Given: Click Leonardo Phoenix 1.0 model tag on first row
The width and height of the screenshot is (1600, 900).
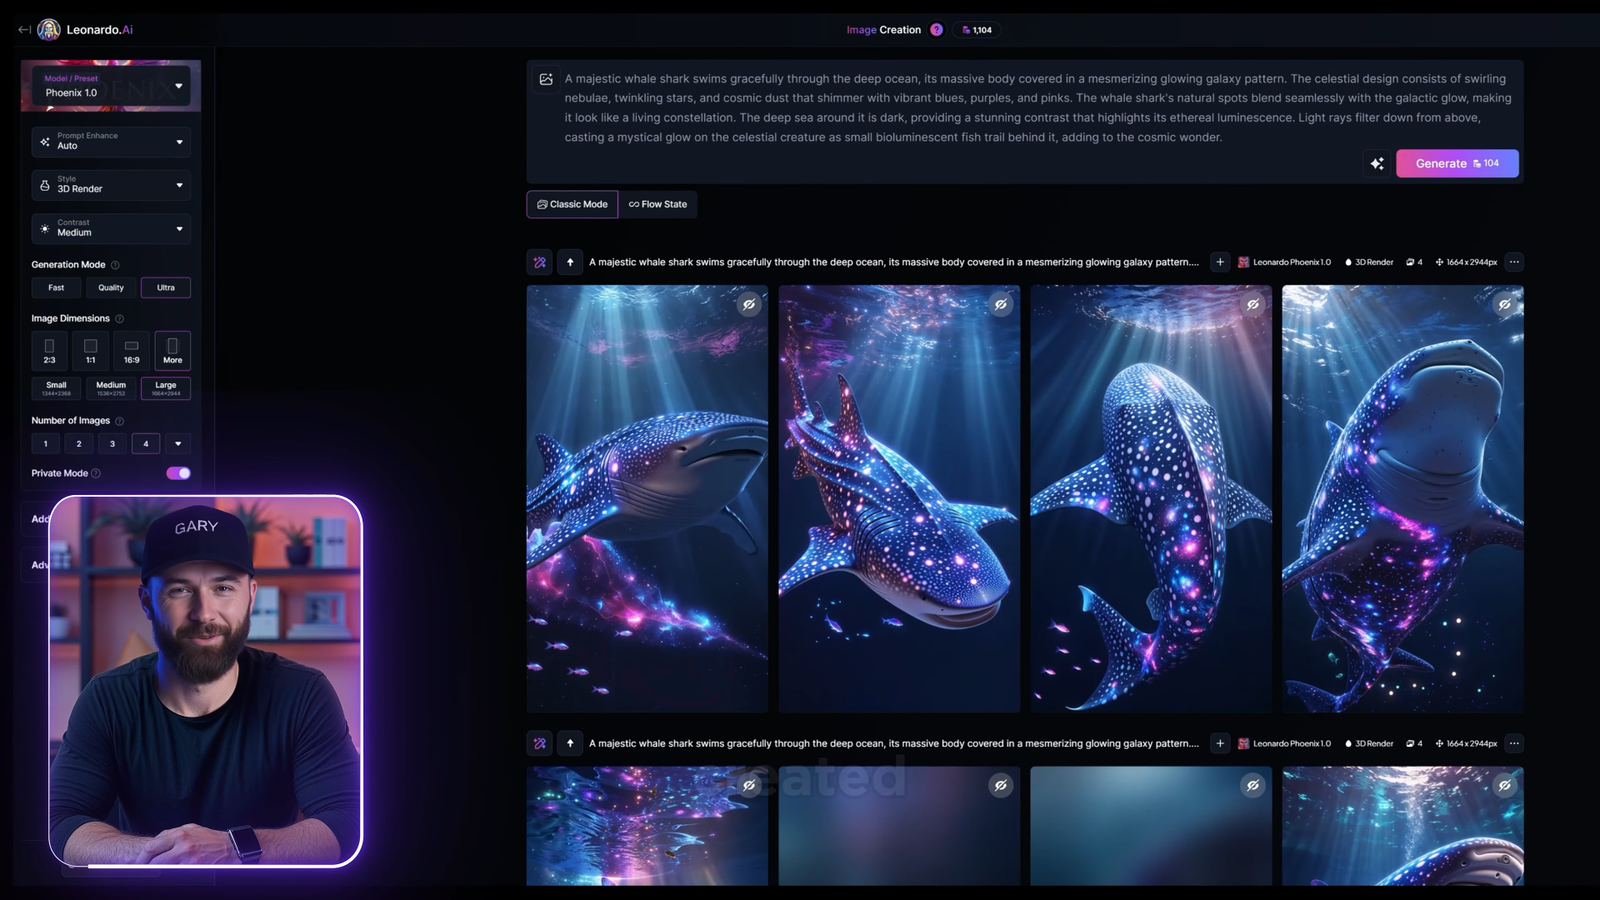Looking at the screenshot, I should point(1285,262).
